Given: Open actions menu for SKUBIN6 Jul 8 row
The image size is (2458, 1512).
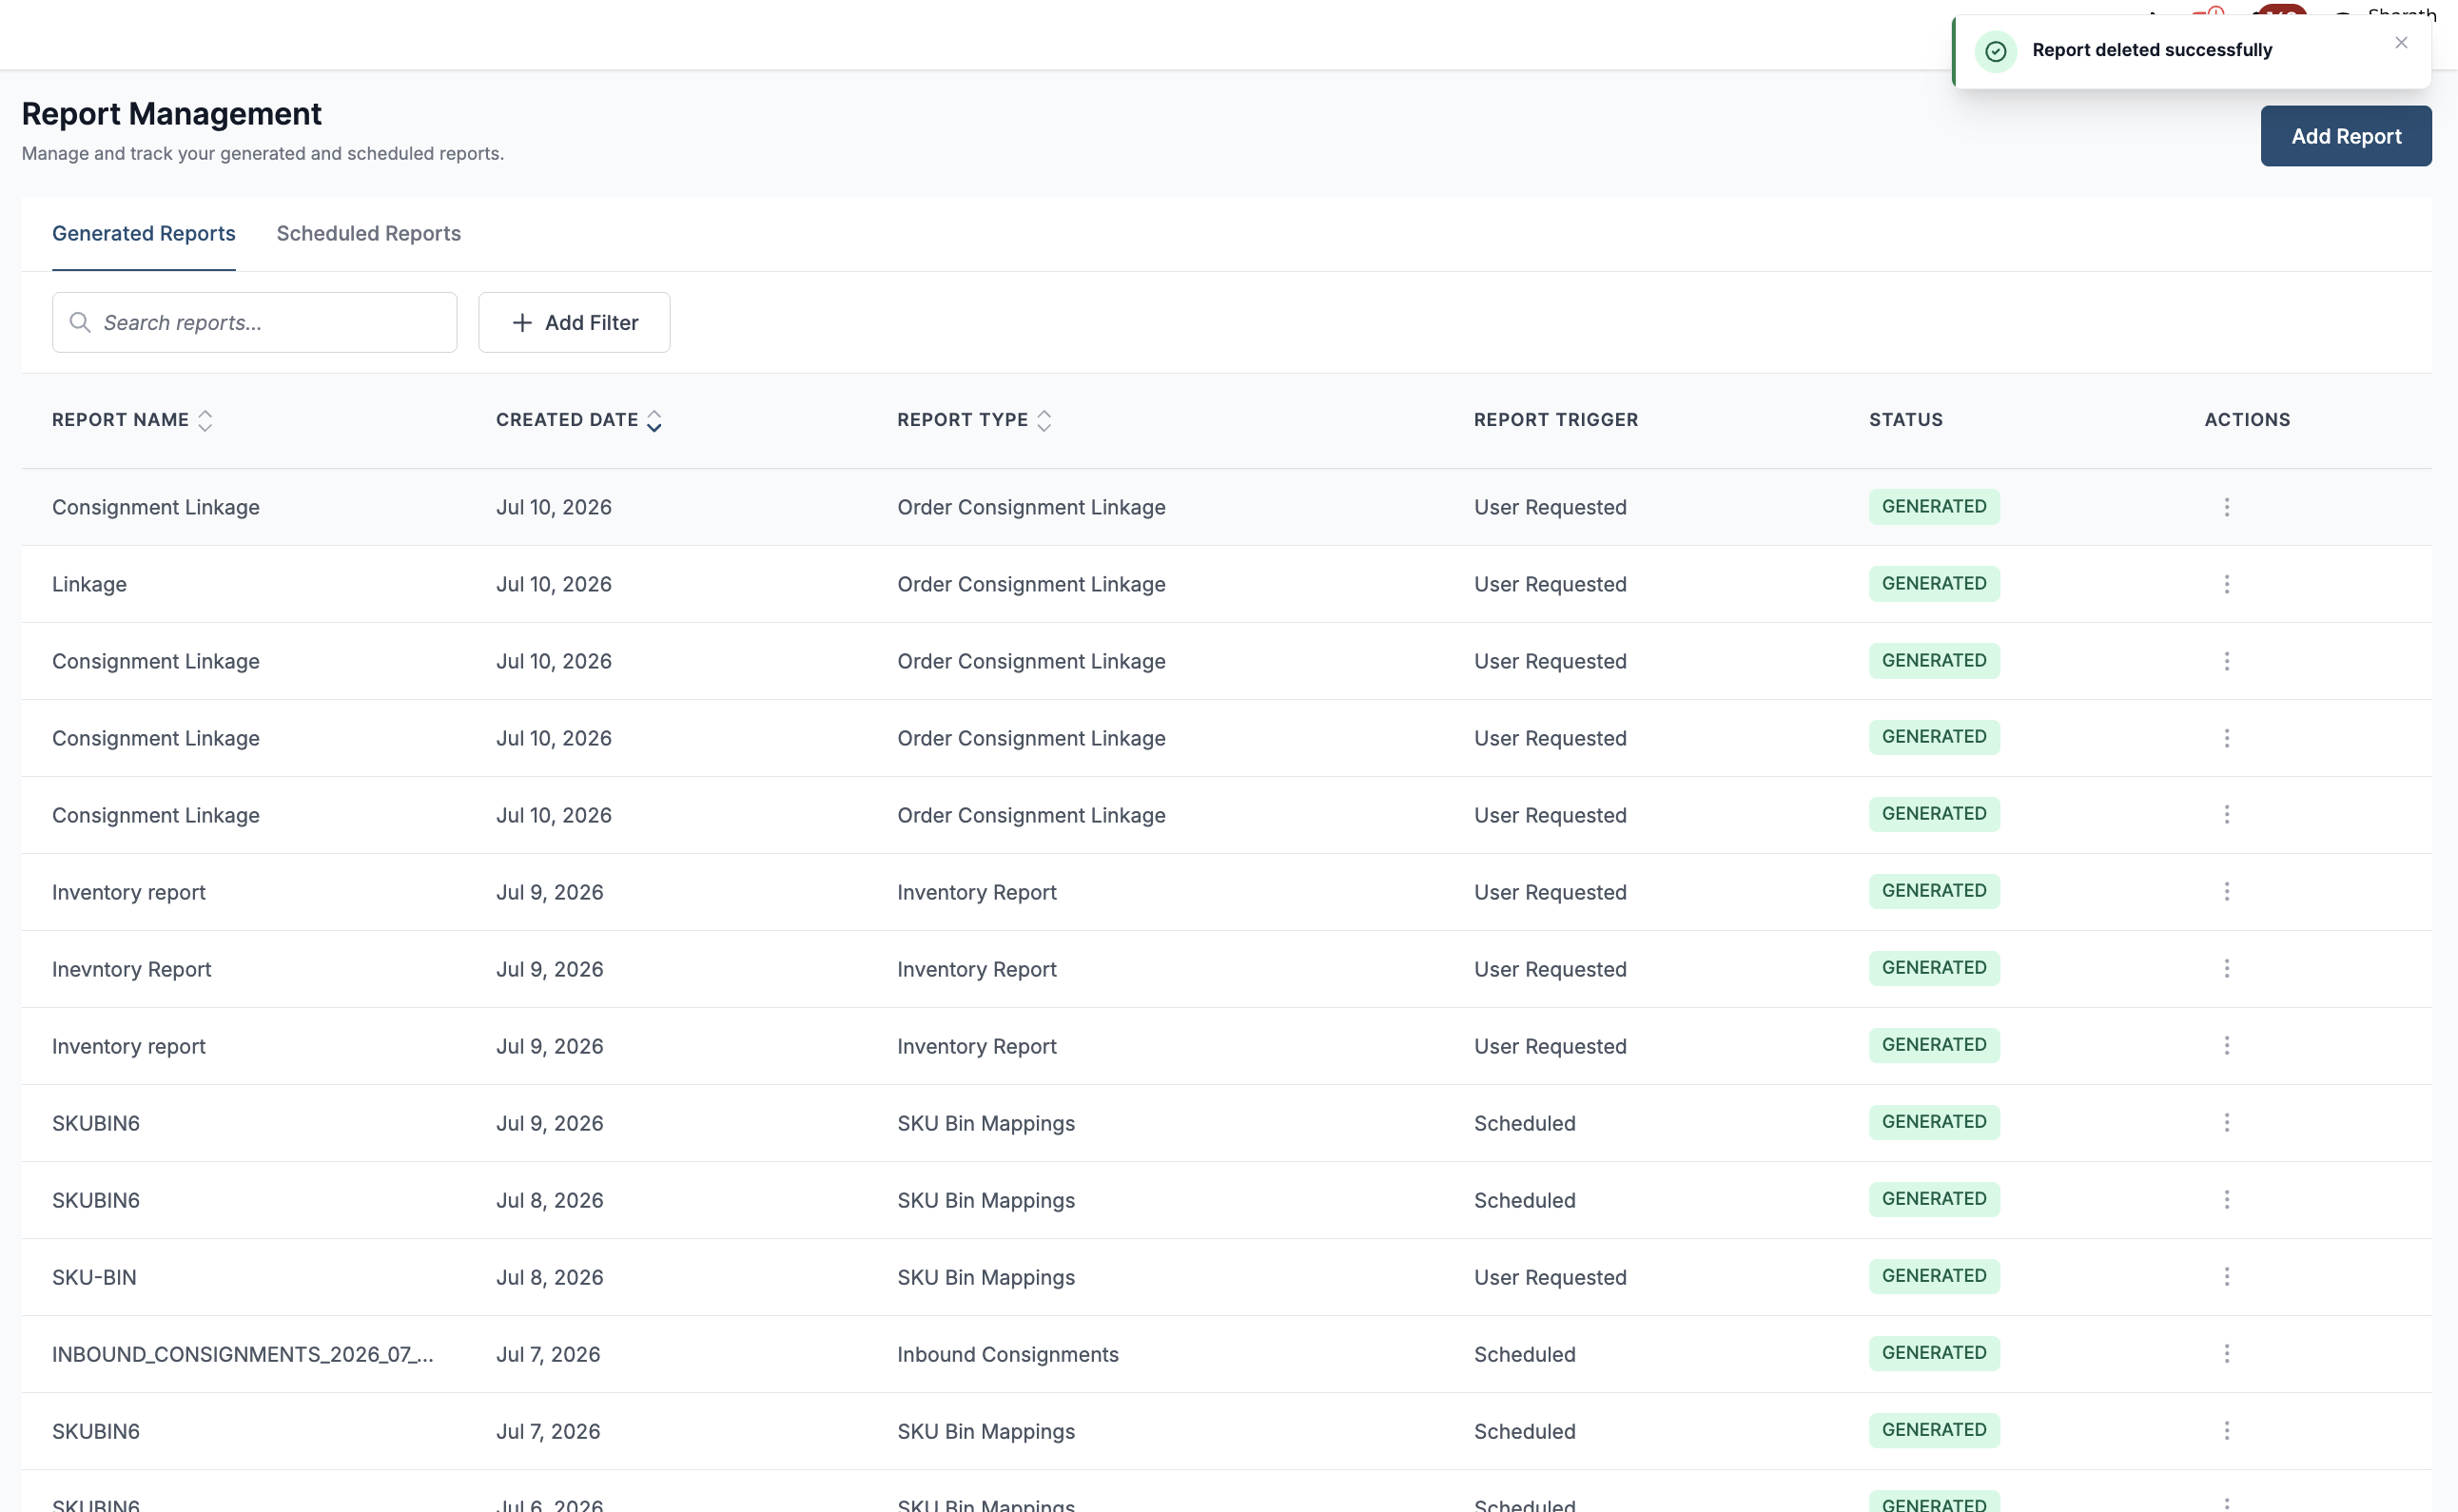Looking at the screenshot, I should click(x=2226, y=1200).
